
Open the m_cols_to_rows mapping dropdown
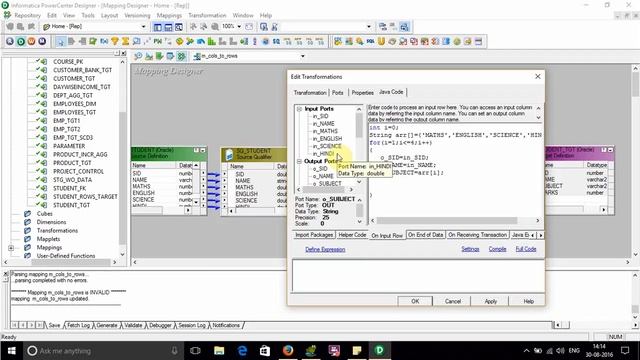302,56
